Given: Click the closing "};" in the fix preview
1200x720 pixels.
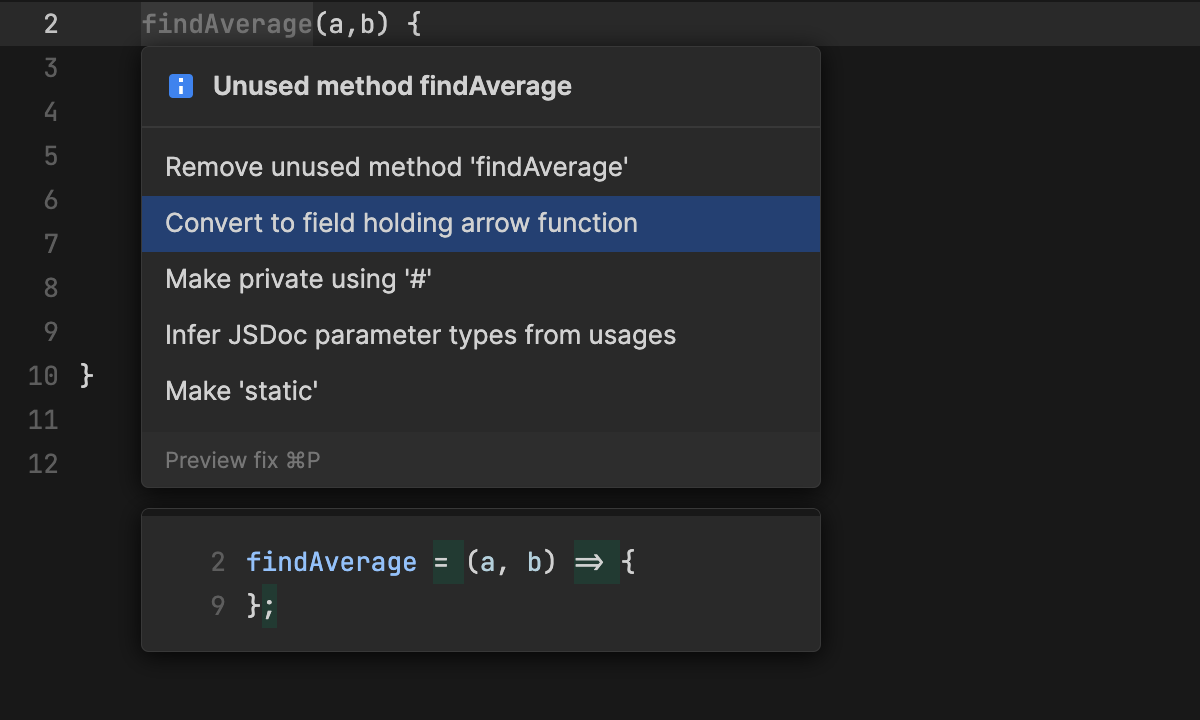Looking at the screenshot, I should [x=261, y=606].
